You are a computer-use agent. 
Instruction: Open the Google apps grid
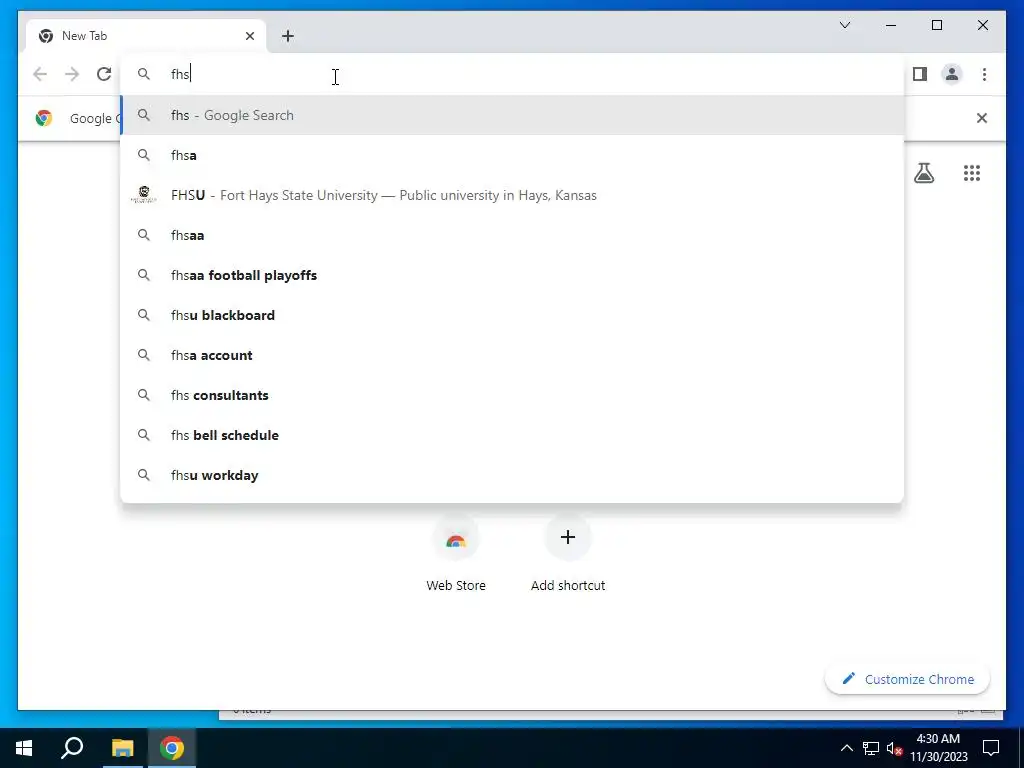(x=972, y=173)
